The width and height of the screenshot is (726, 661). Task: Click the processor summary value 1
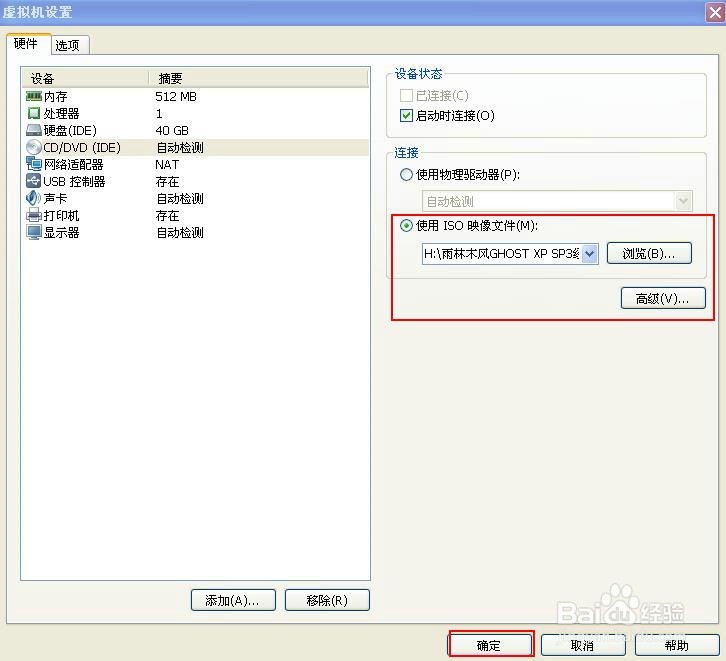tap(159, 113)
